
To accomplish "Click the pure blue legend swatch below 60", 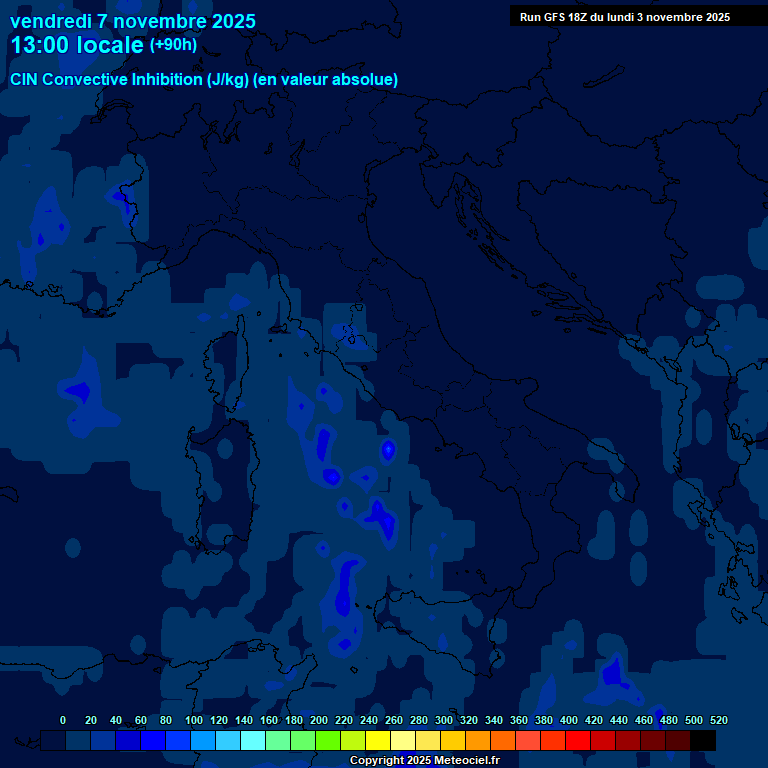I will click(x=153, y=741).
